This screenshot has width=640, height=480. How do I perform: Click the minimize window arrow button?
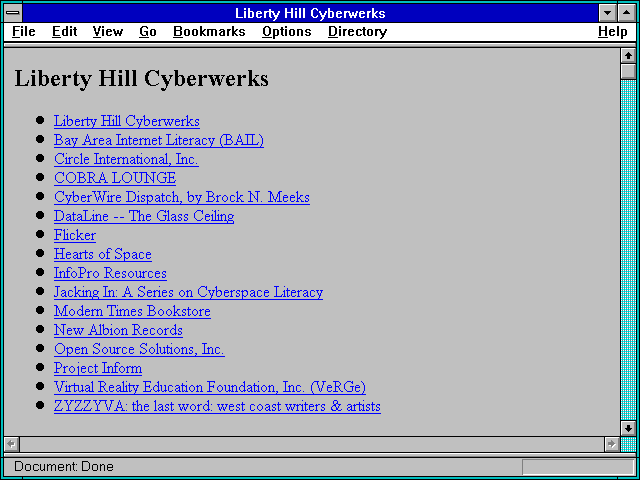(608, 13)
